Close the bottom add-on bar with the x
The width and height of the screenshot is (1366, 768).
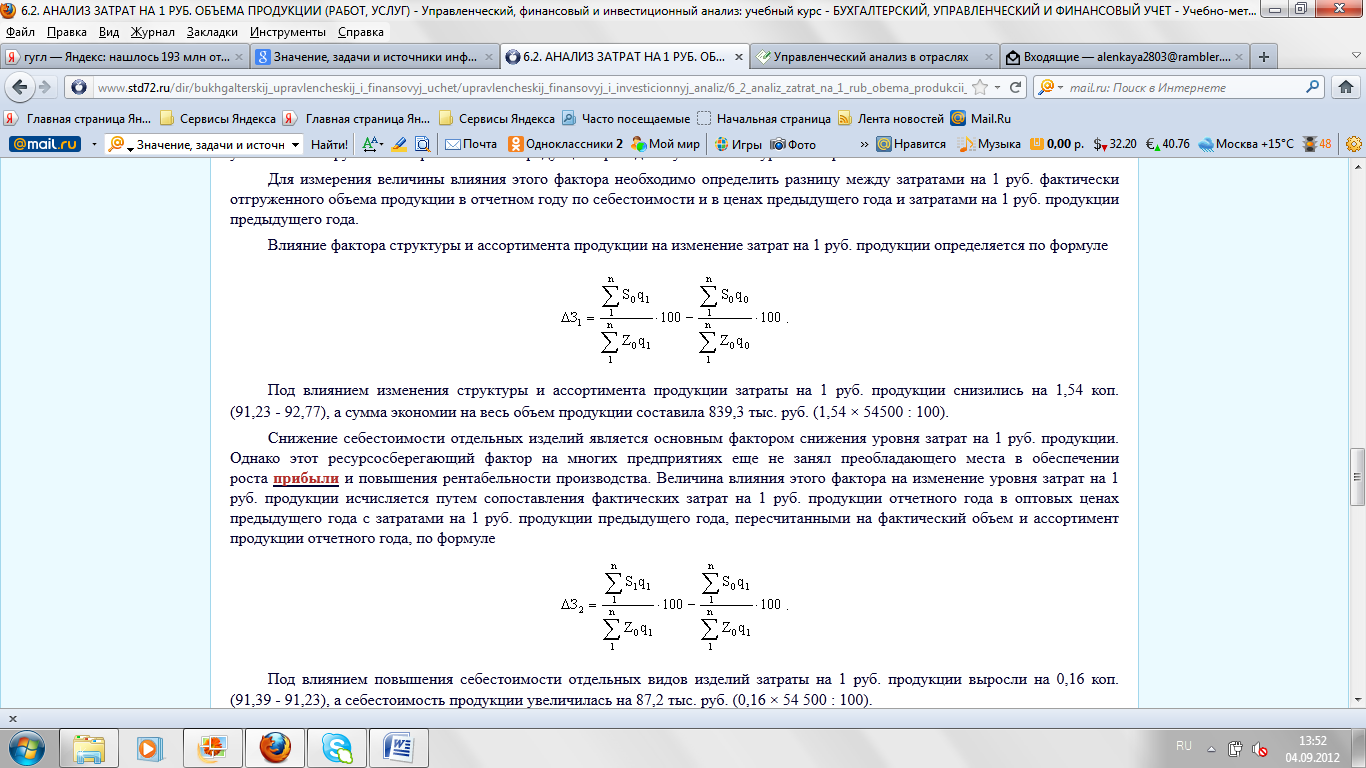(x=11, y=719)
